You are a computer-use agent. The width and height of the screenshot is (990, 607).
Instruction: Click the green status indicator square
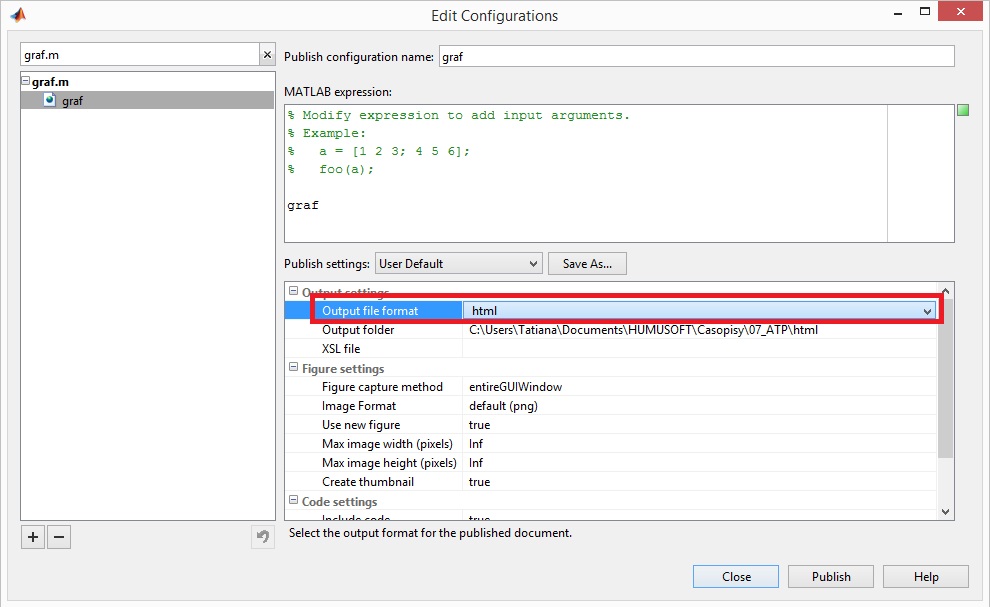[963, 111]
